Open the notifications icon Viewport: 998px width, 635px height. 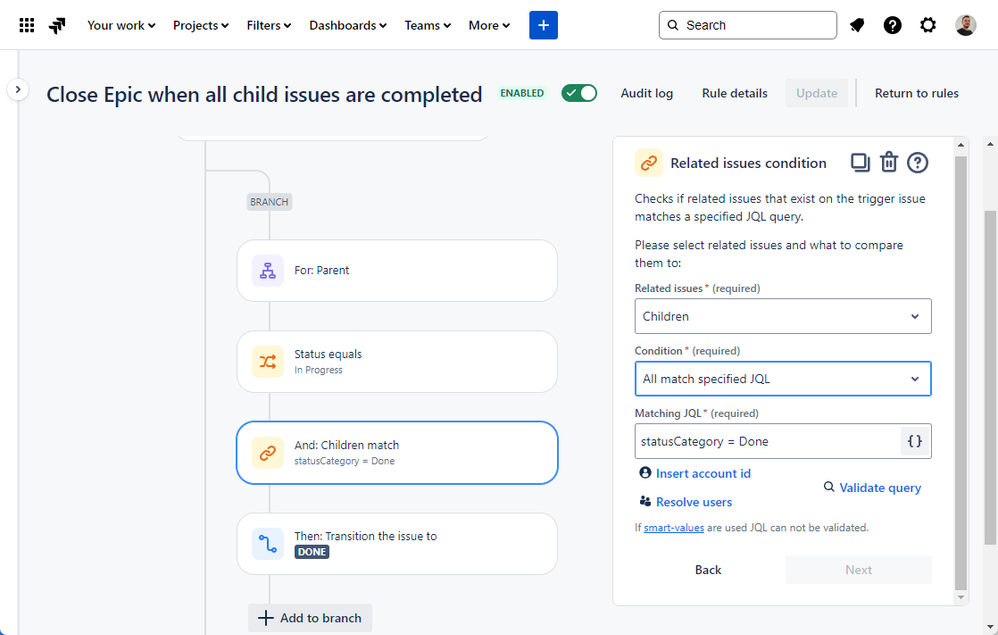click(x=857, y=25)
